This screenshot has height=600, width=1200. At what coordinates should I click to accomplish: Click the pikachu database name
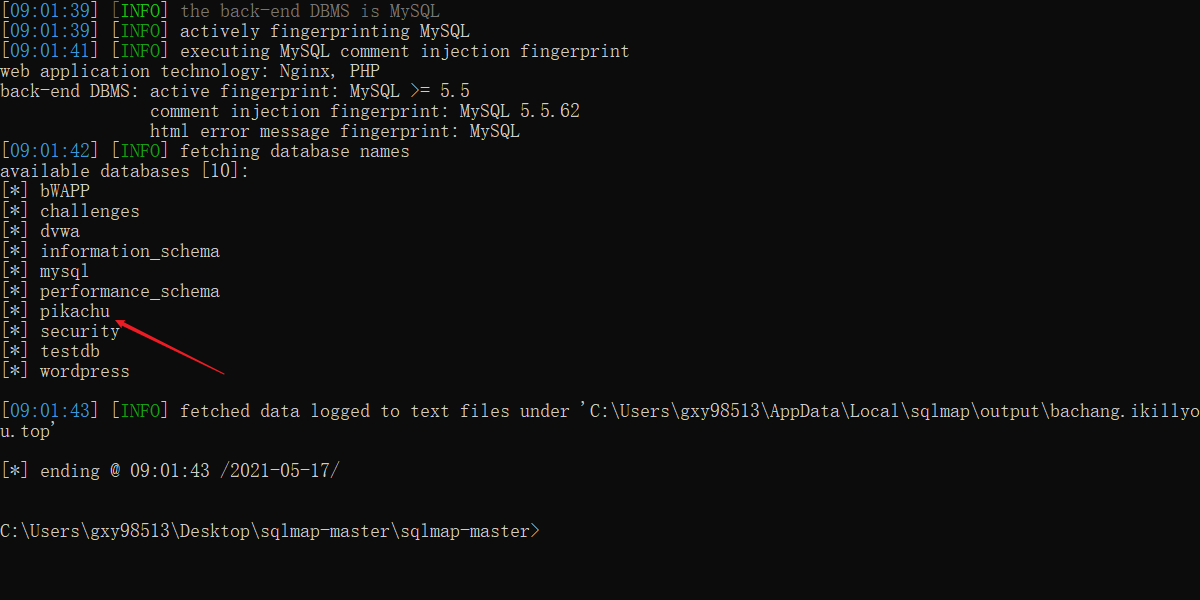pyautogui.click(x=75, y=311)
